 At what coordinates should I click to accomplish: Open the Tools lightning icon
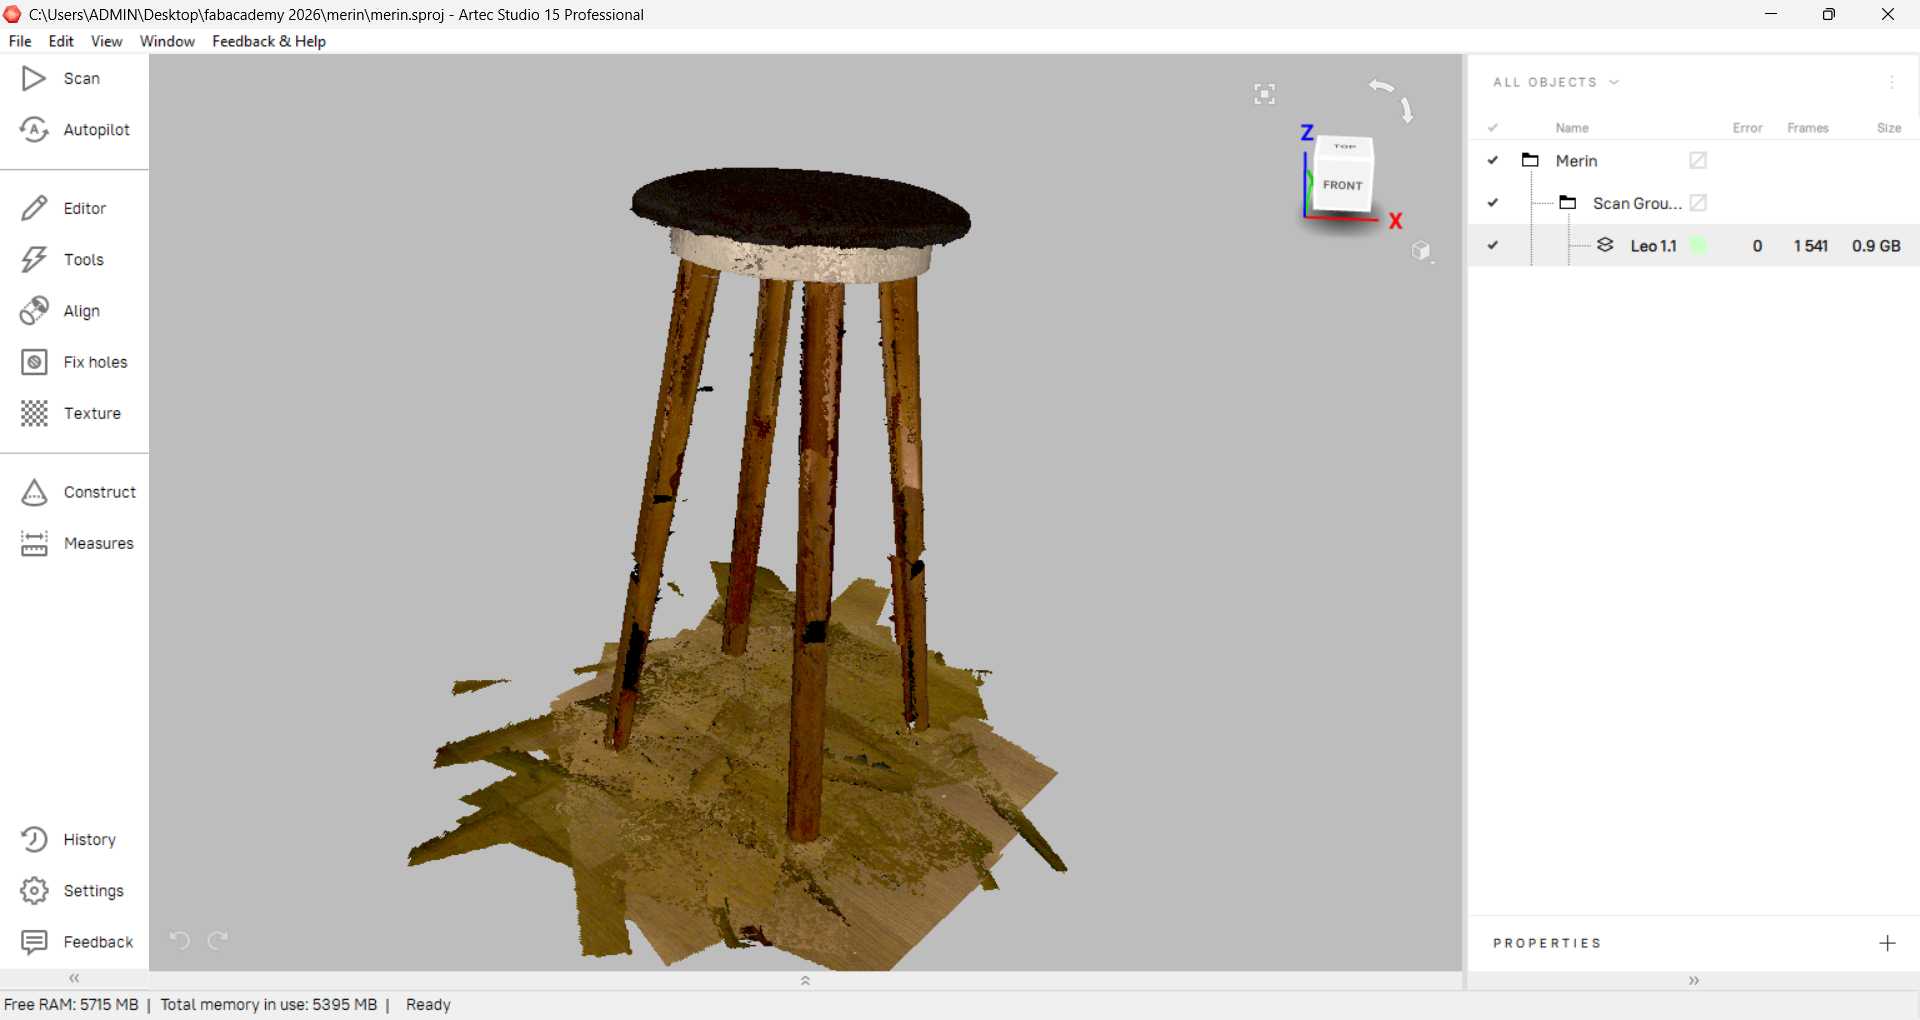[x=34, y=259]
